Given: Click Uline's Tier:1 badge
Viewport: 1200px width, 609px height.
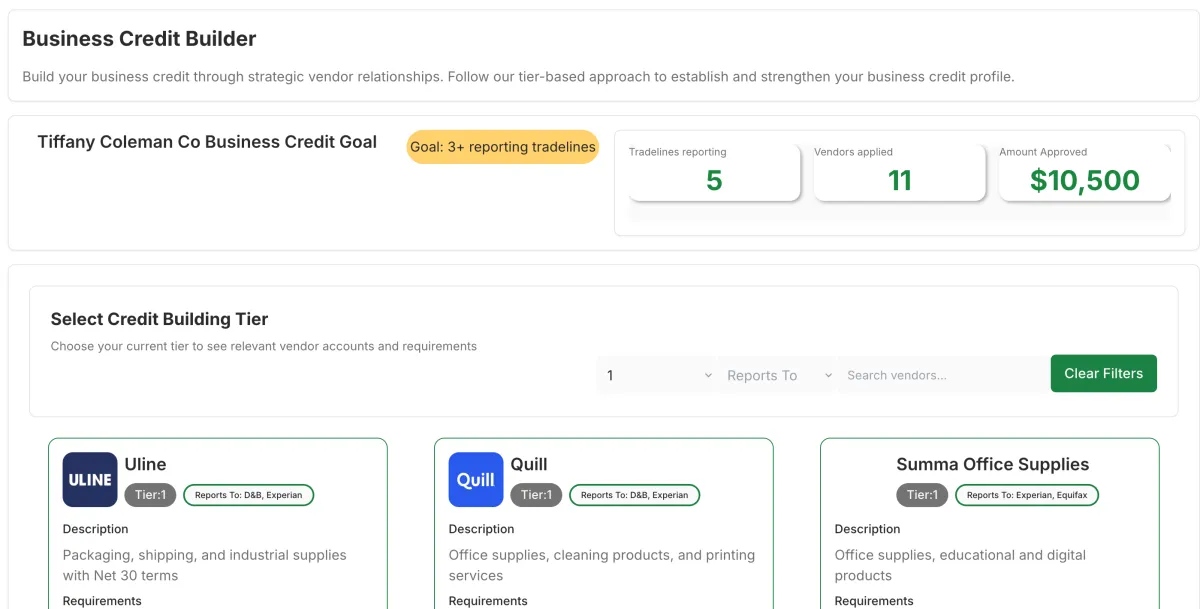Looking at the screenshot, I should [150, 495].
